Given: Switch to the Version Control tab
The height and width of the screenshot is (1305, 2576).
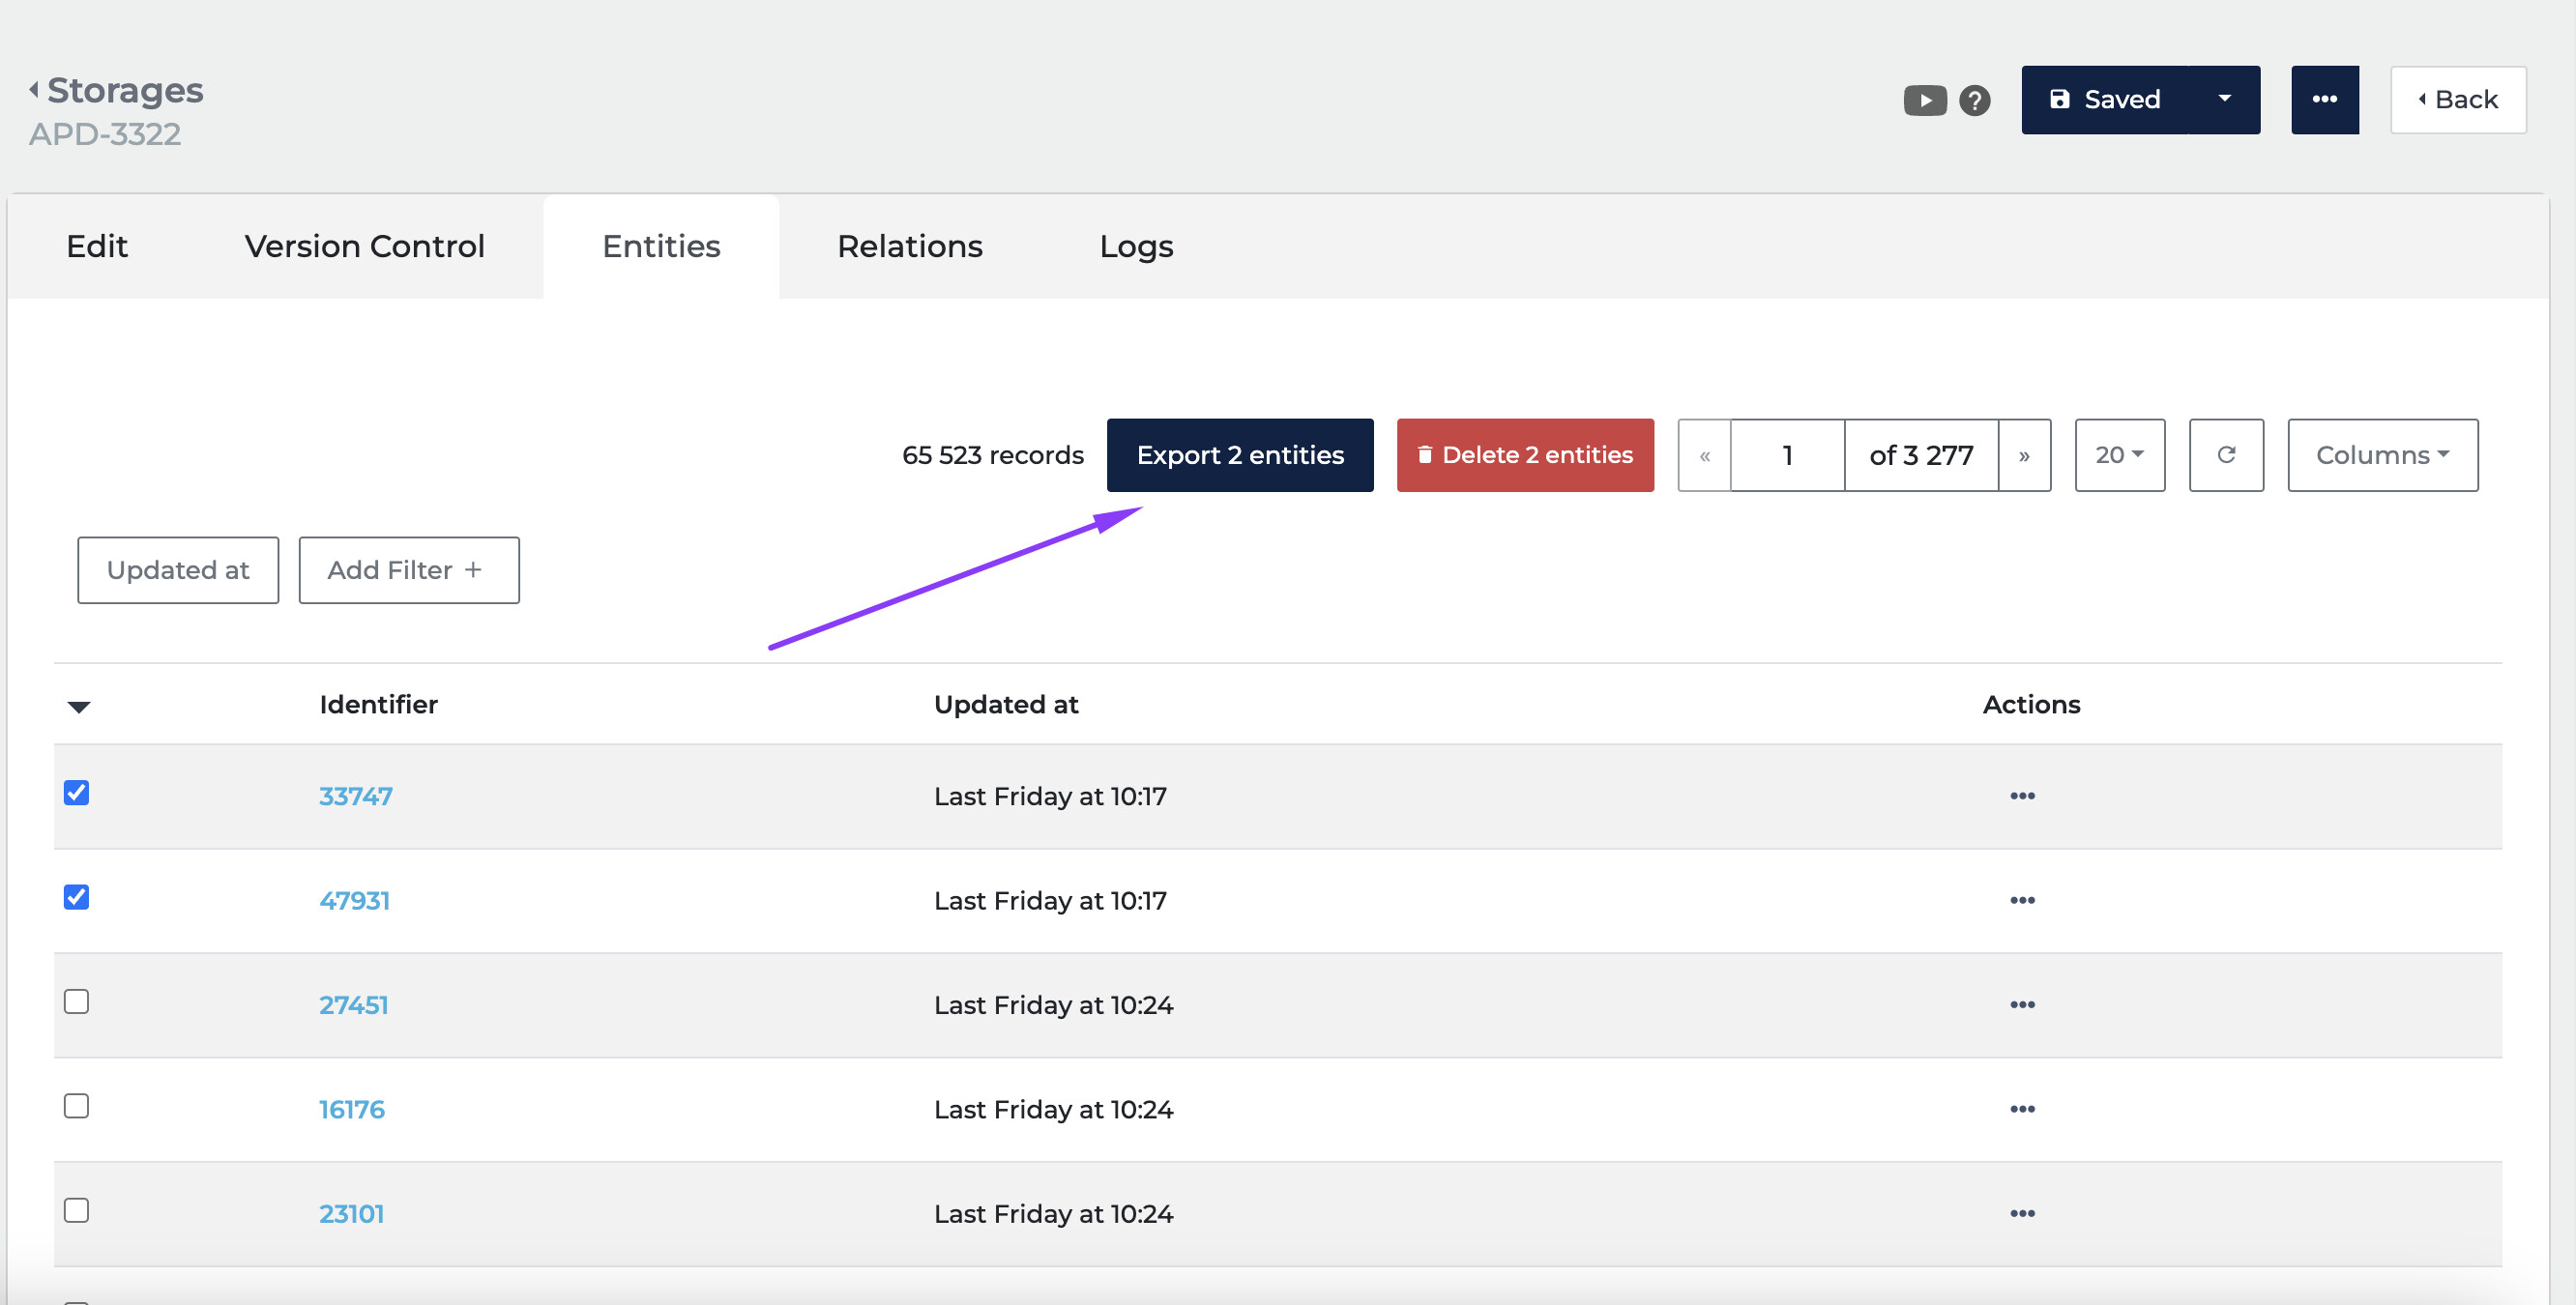Looking at the screenshot, I should (x=364, y=246).
